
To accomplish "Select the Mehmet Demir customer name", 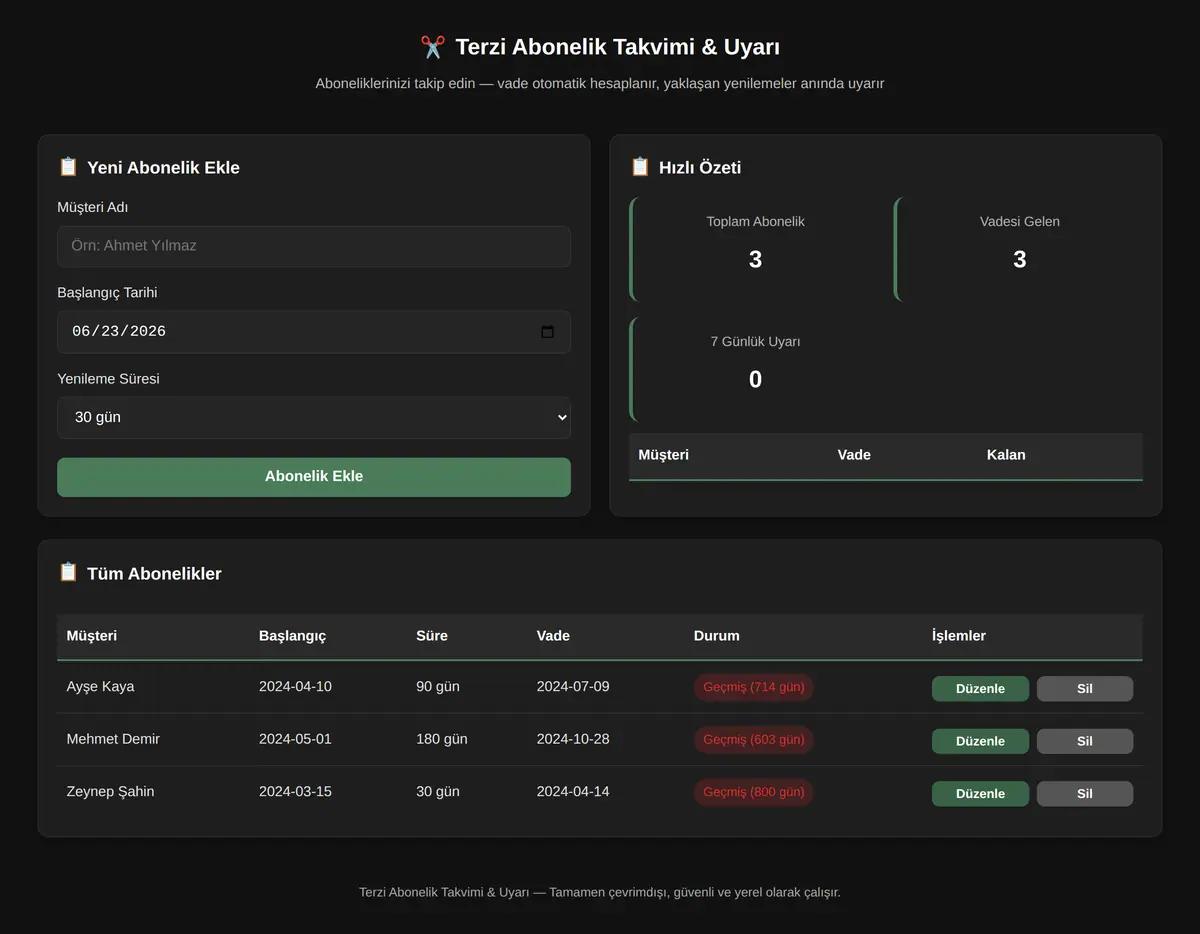I will [113, 739].
